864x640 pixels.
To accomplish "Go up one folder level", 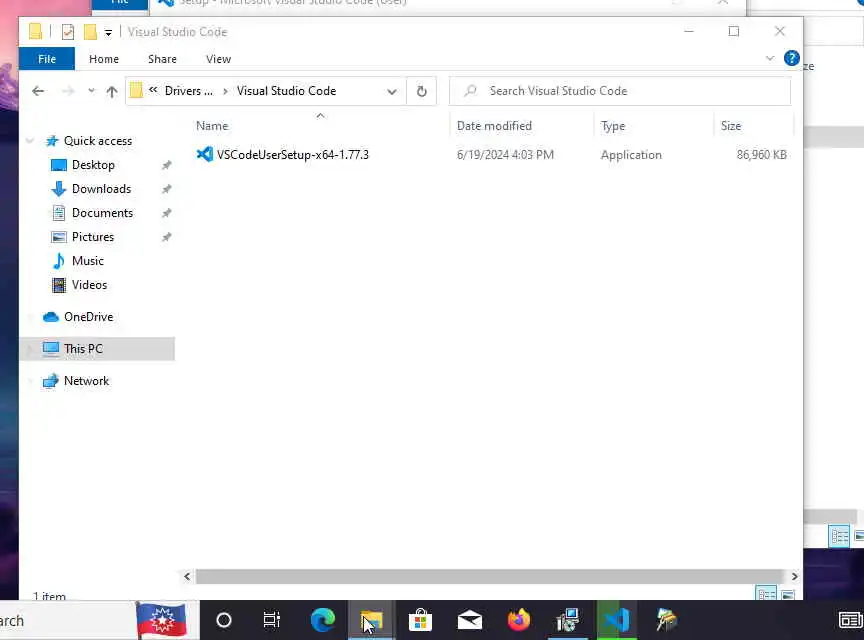I will (x=112, y=92).
